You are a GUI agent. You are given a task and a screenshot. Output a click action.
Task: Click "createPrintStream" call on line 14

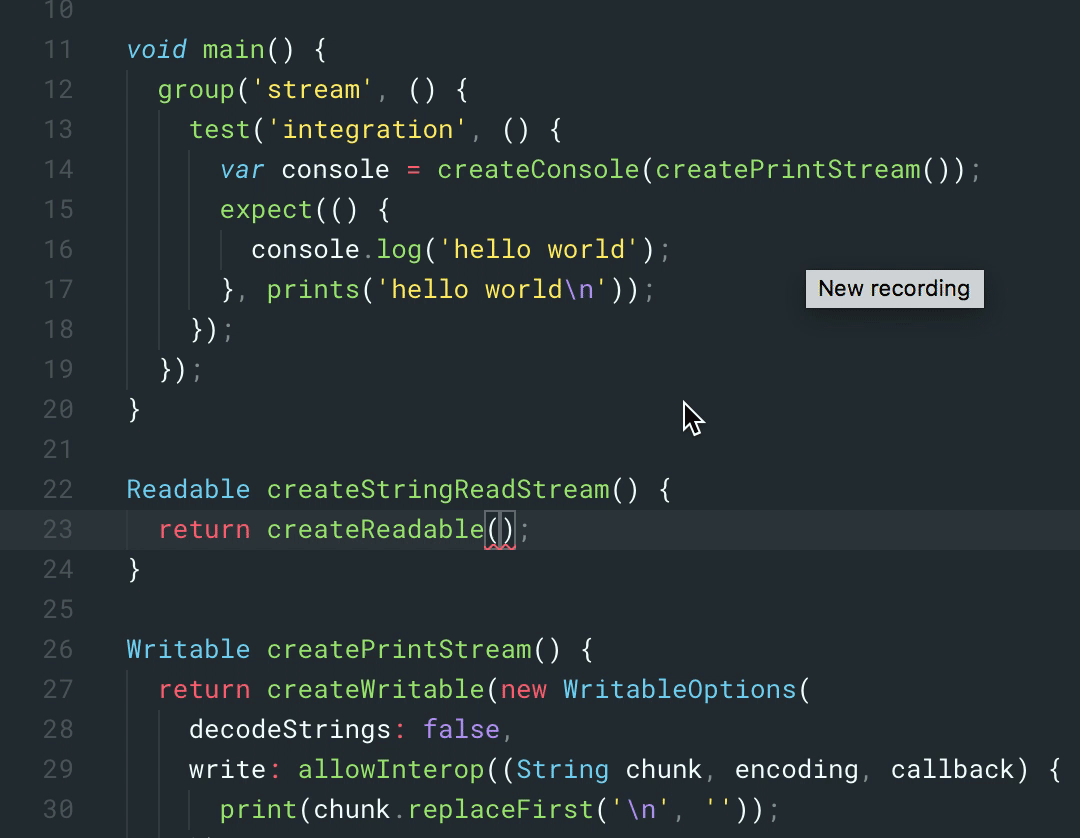(x=788, y=169)
